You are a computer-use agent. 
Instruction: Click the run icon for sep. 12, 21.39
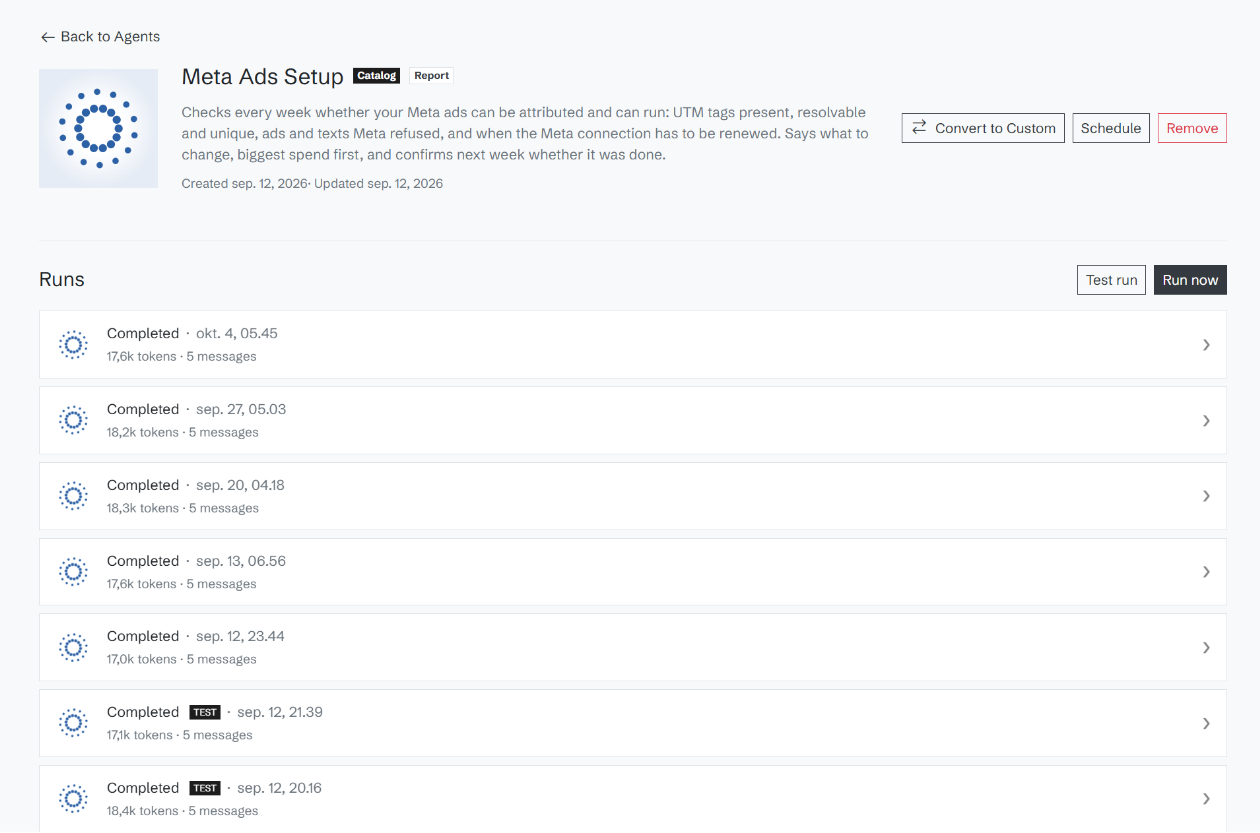coord(73,723)
